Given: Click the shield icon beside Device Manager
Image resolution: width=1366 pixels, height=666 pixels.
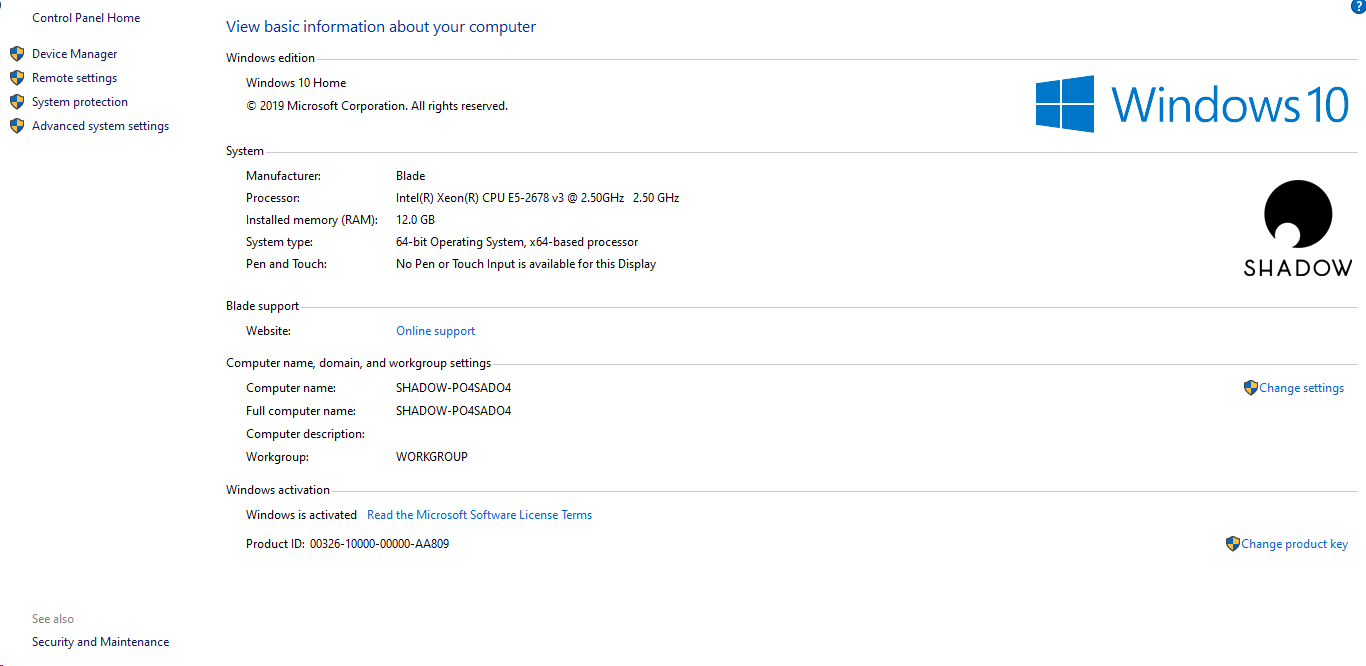Looking at the screenshot, I should click(x=16, y=54).
